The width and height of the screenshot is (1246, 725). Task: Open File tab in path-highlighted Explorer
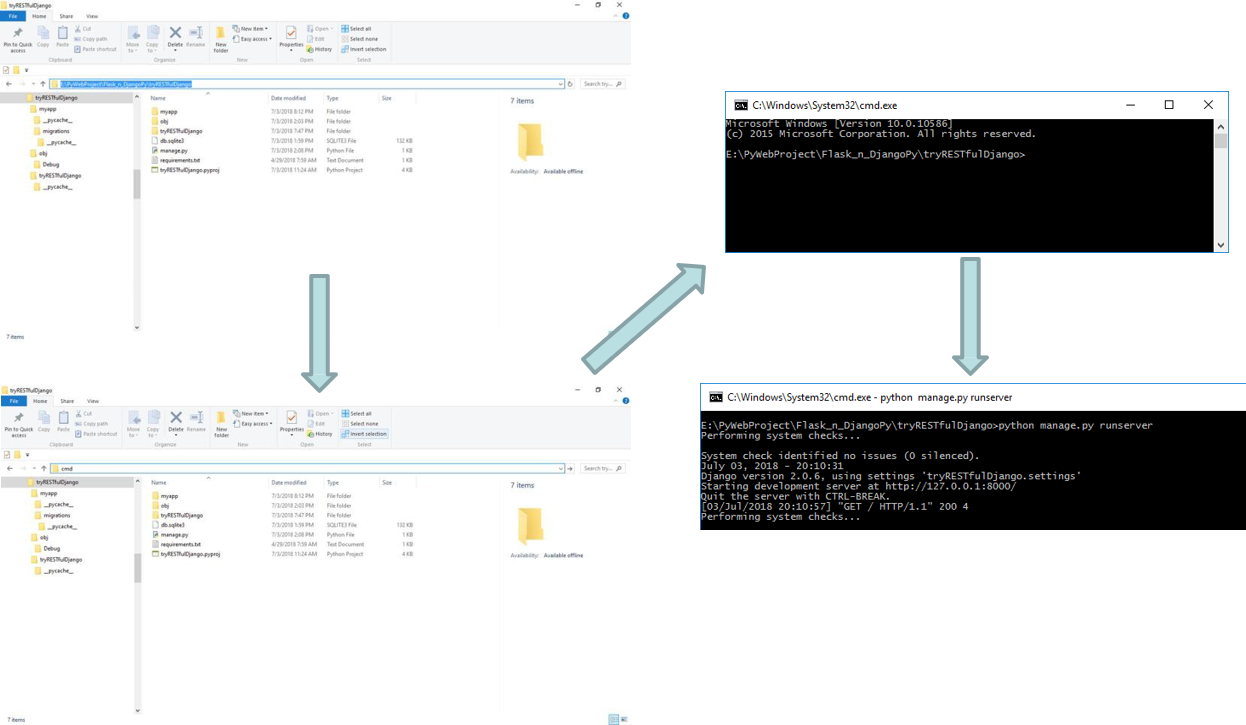click(13, 16)
